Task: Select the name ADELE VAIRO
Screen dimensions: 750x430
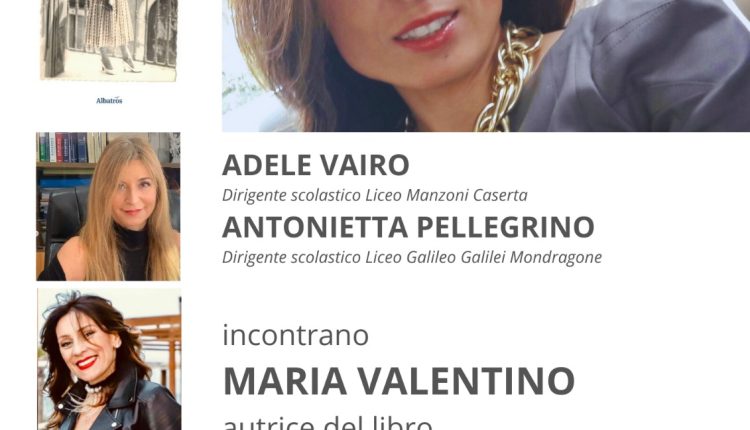Action: tap(316, 165)
